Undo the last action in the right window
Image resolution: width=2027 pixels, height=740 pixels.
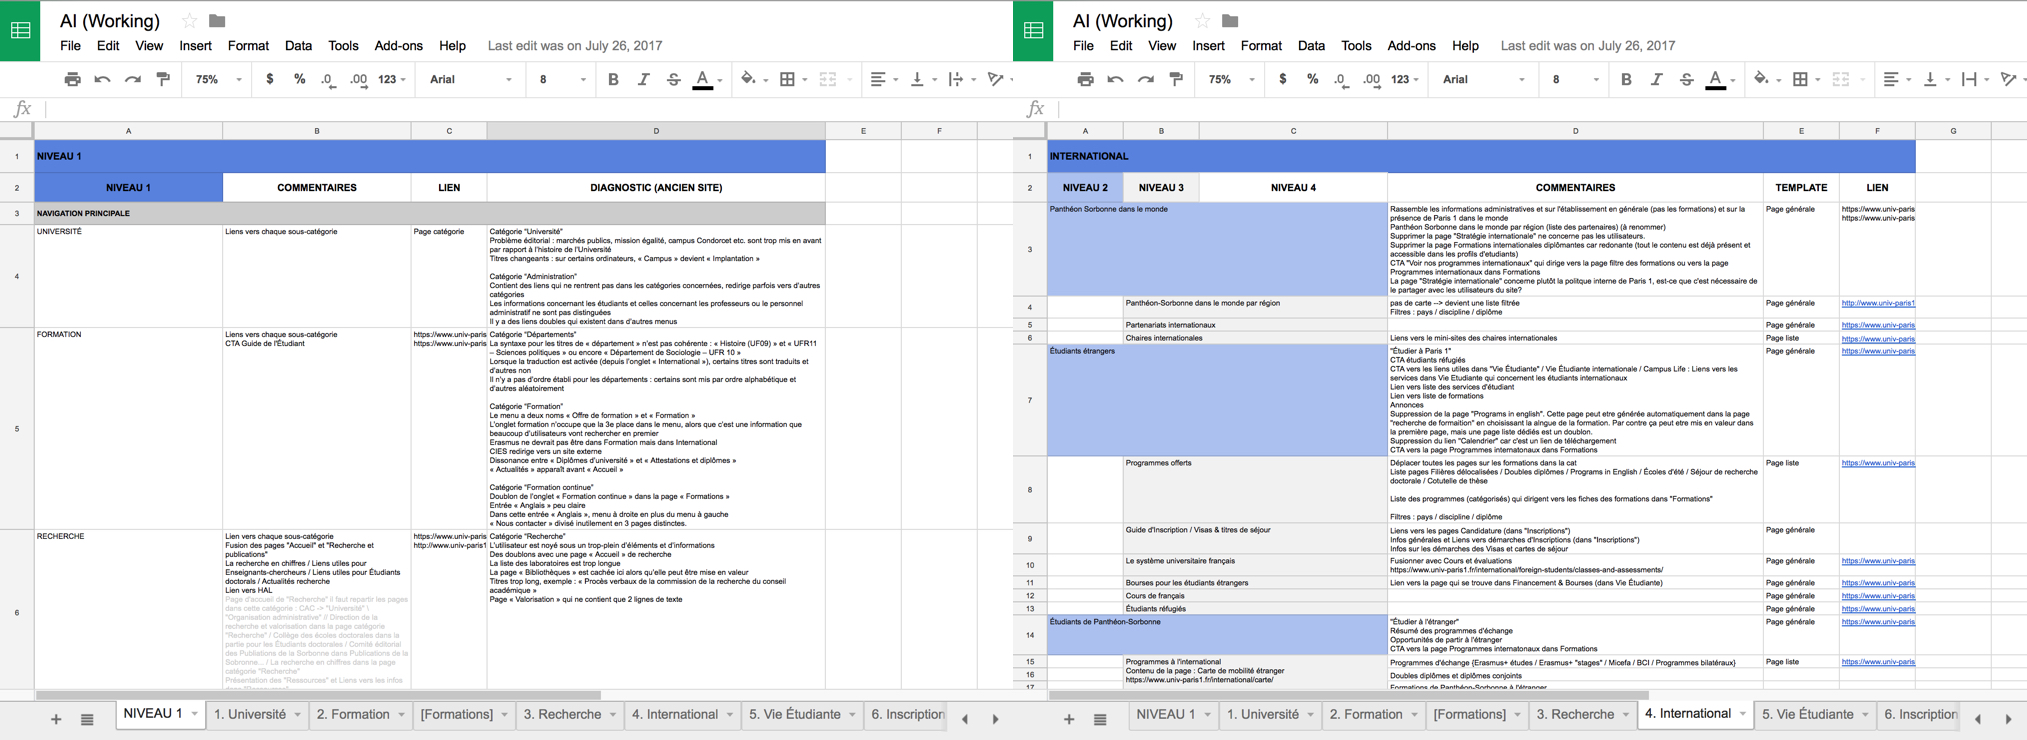[1115, 79]
